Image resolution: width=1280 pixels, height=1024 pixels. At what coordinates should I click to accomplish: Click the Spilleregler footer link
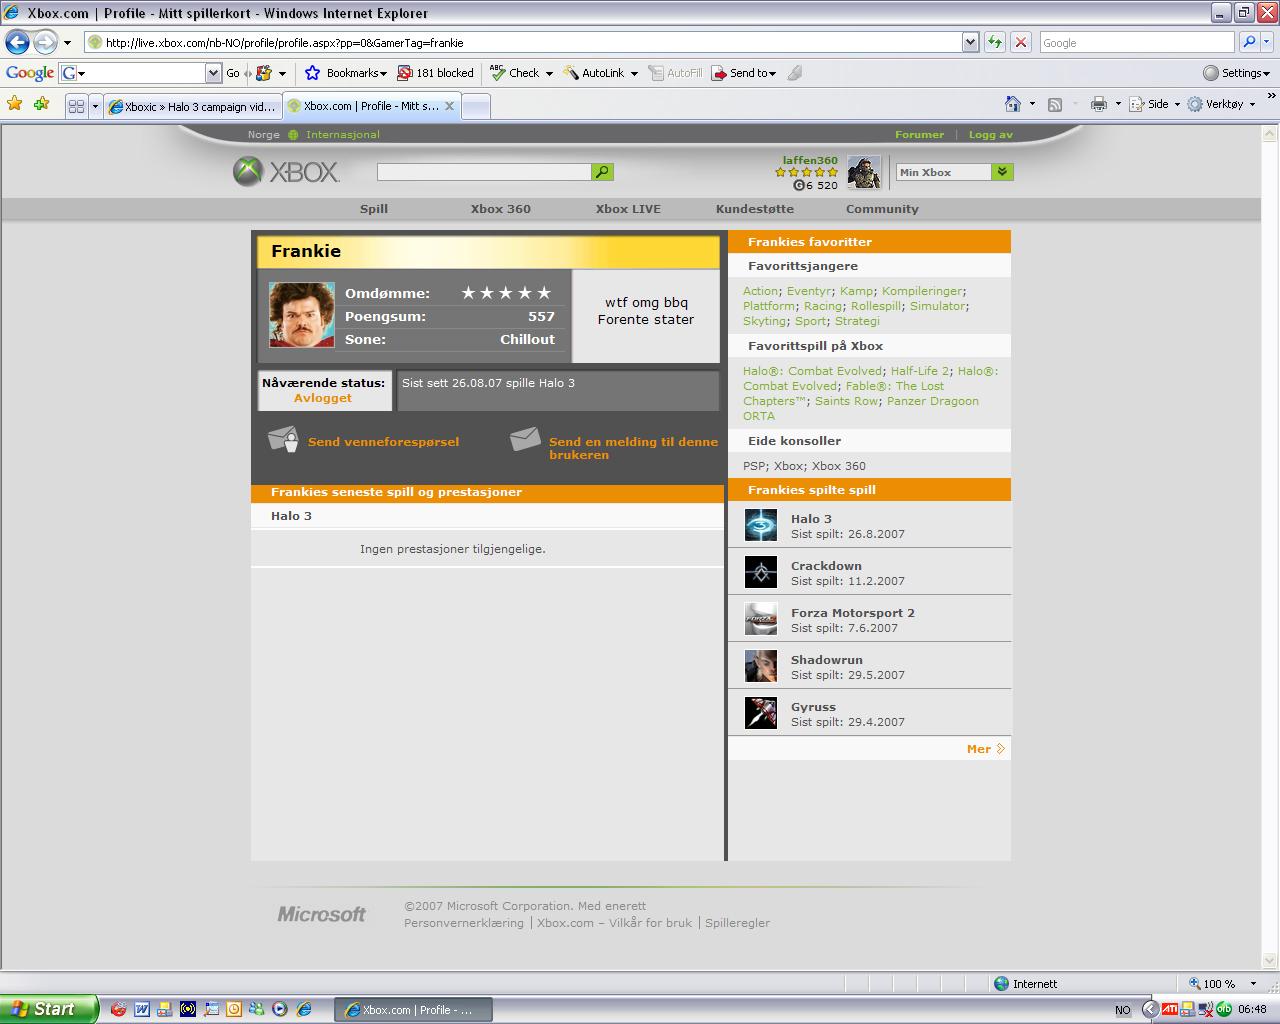tap(737, 923)
